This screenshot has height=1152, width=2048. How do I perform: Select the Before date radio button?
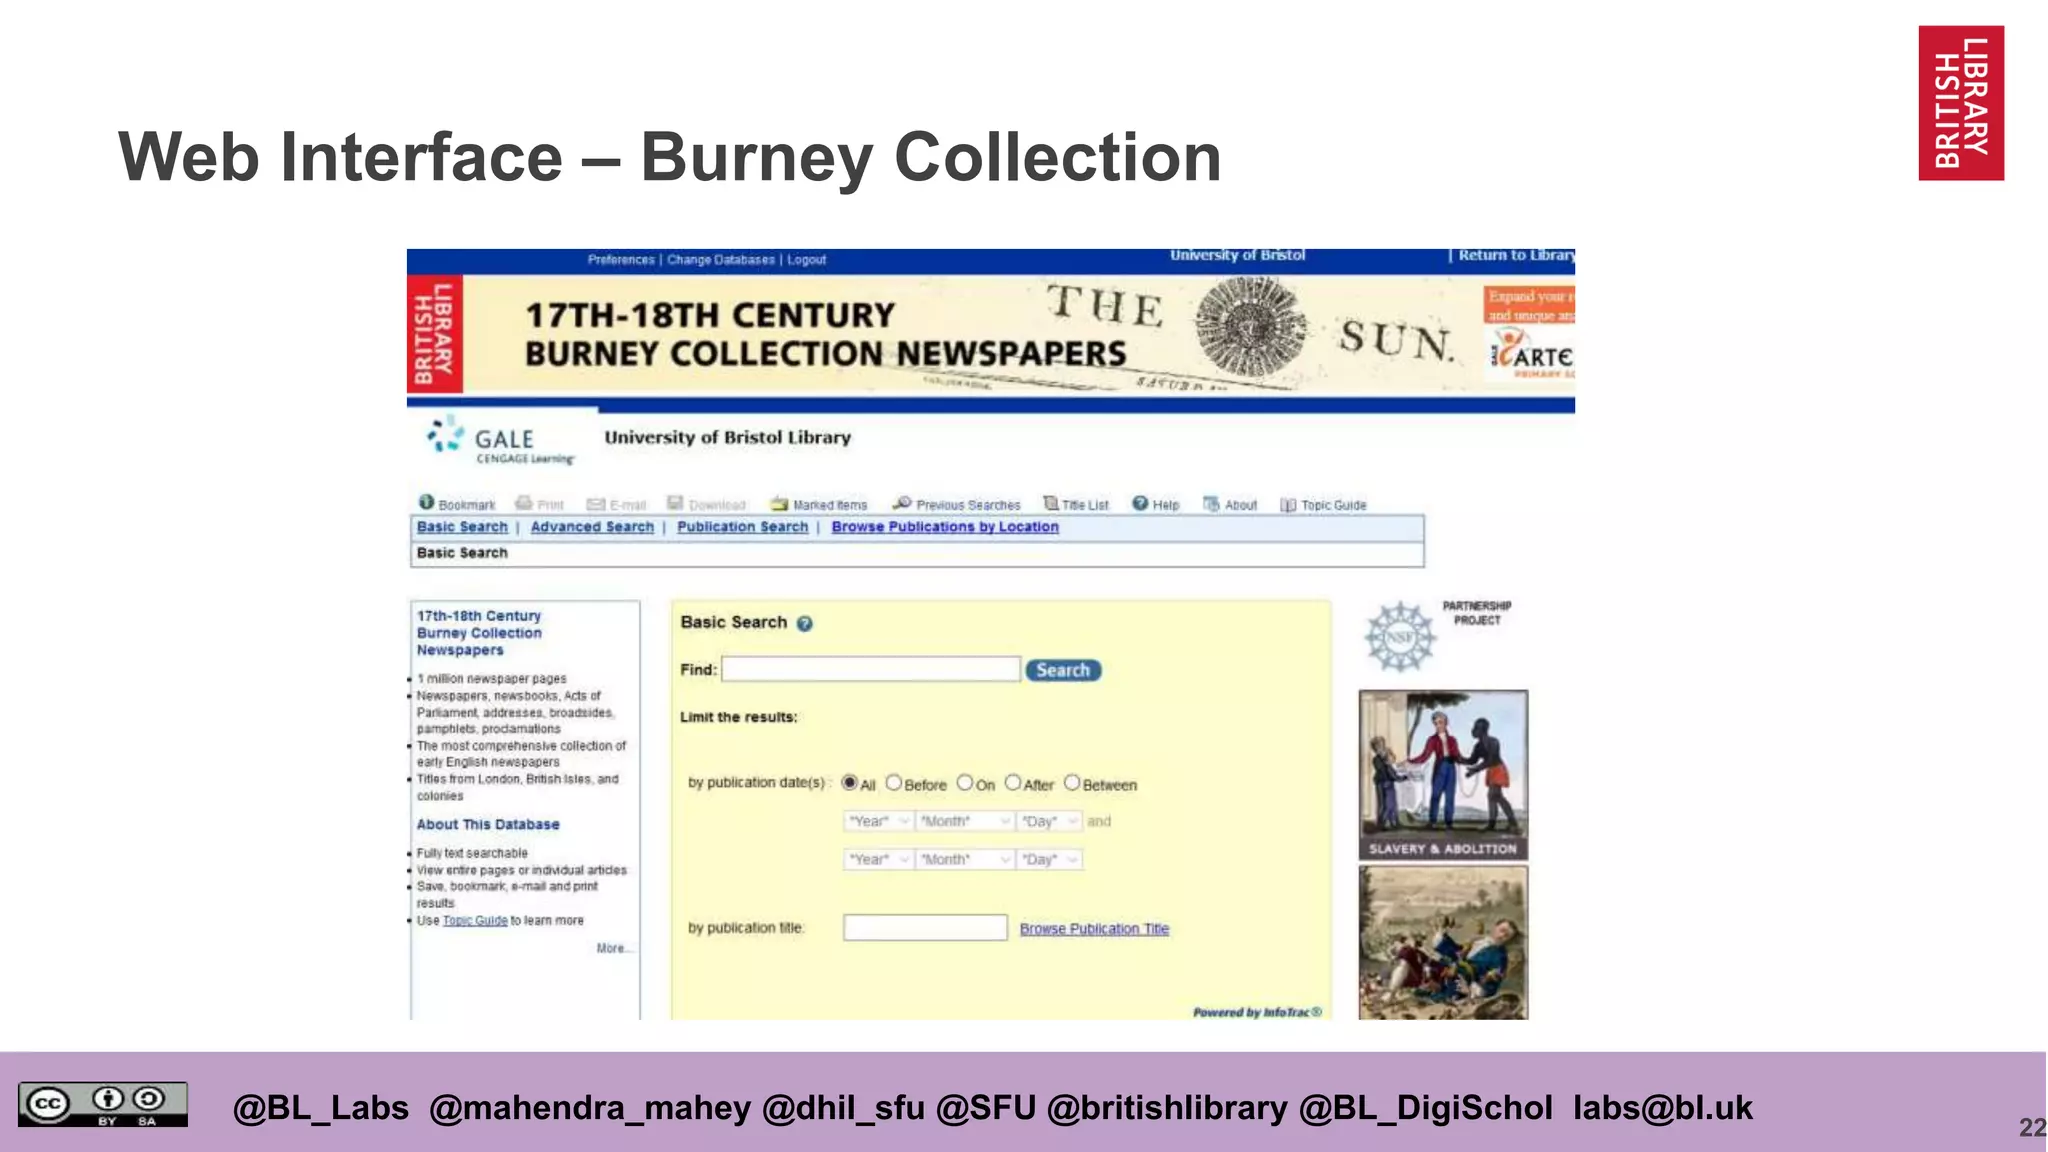pyautogui.click(x=894, y=783)
